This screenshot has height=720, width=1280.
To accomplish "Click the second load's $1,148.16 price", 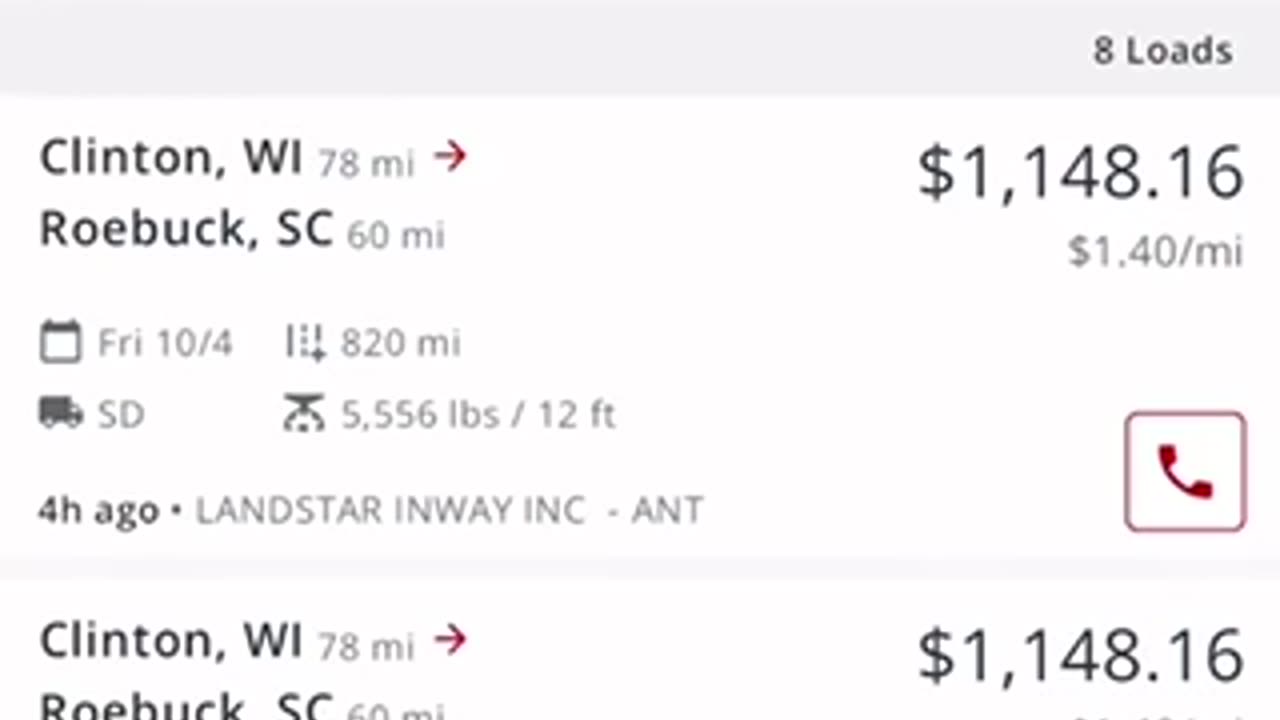I will tap(1080, 656).
